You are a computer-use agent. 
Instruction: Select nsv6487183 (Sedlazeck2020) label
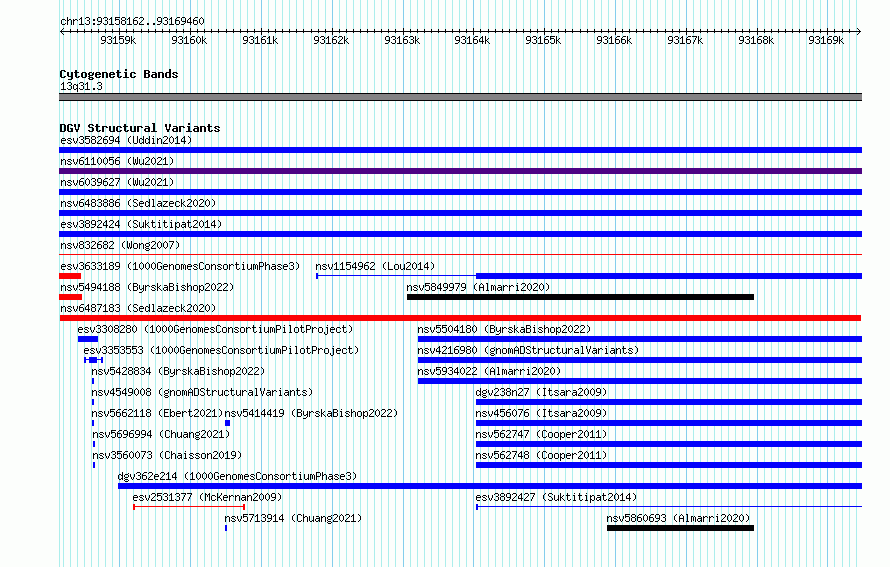tap(138, 308)
